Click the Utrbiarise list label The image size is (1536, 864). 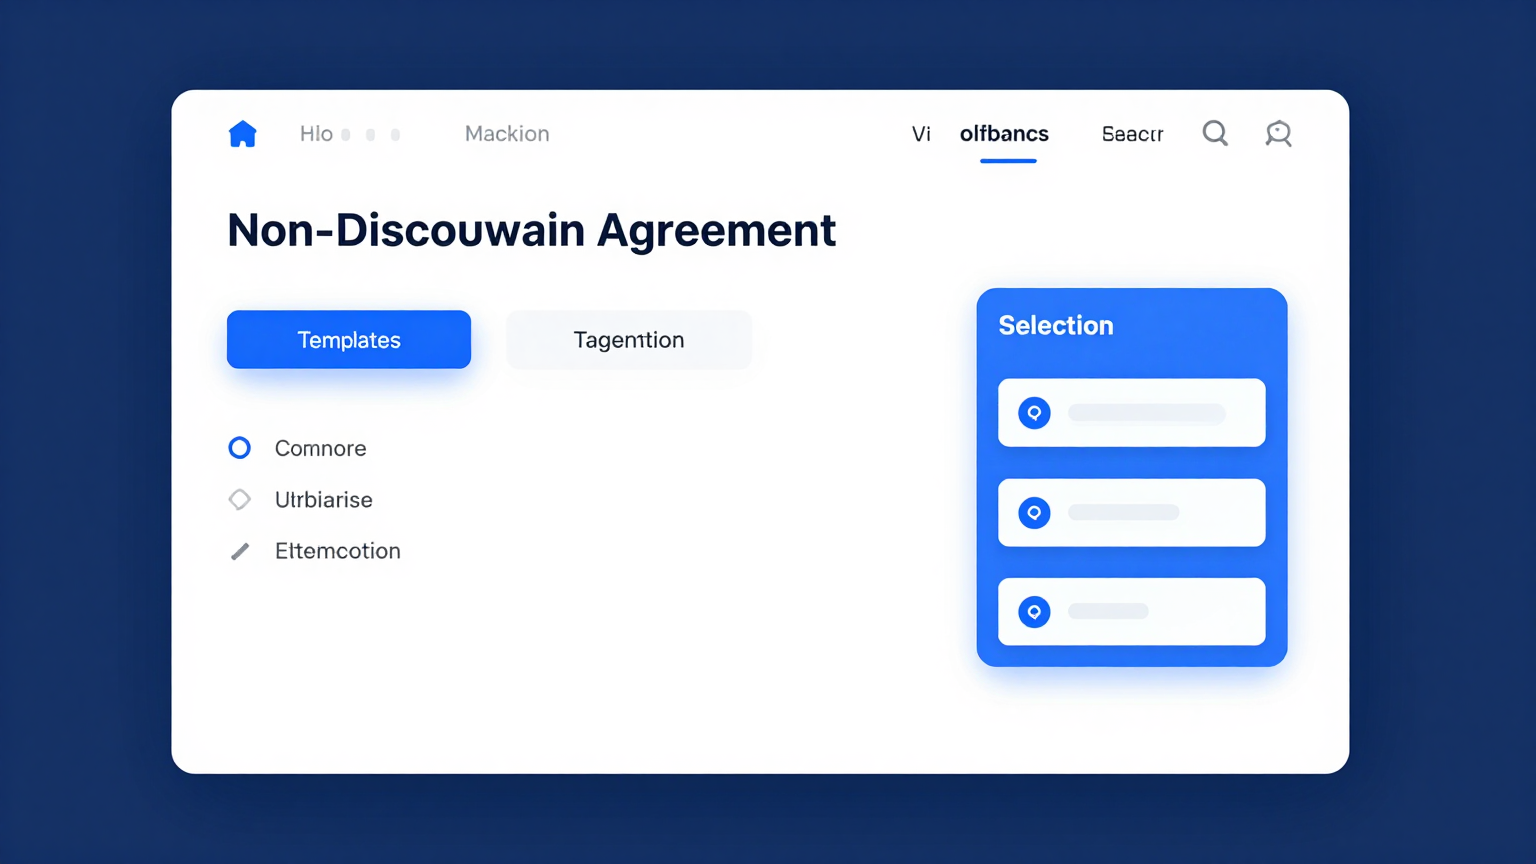(324, 500)
